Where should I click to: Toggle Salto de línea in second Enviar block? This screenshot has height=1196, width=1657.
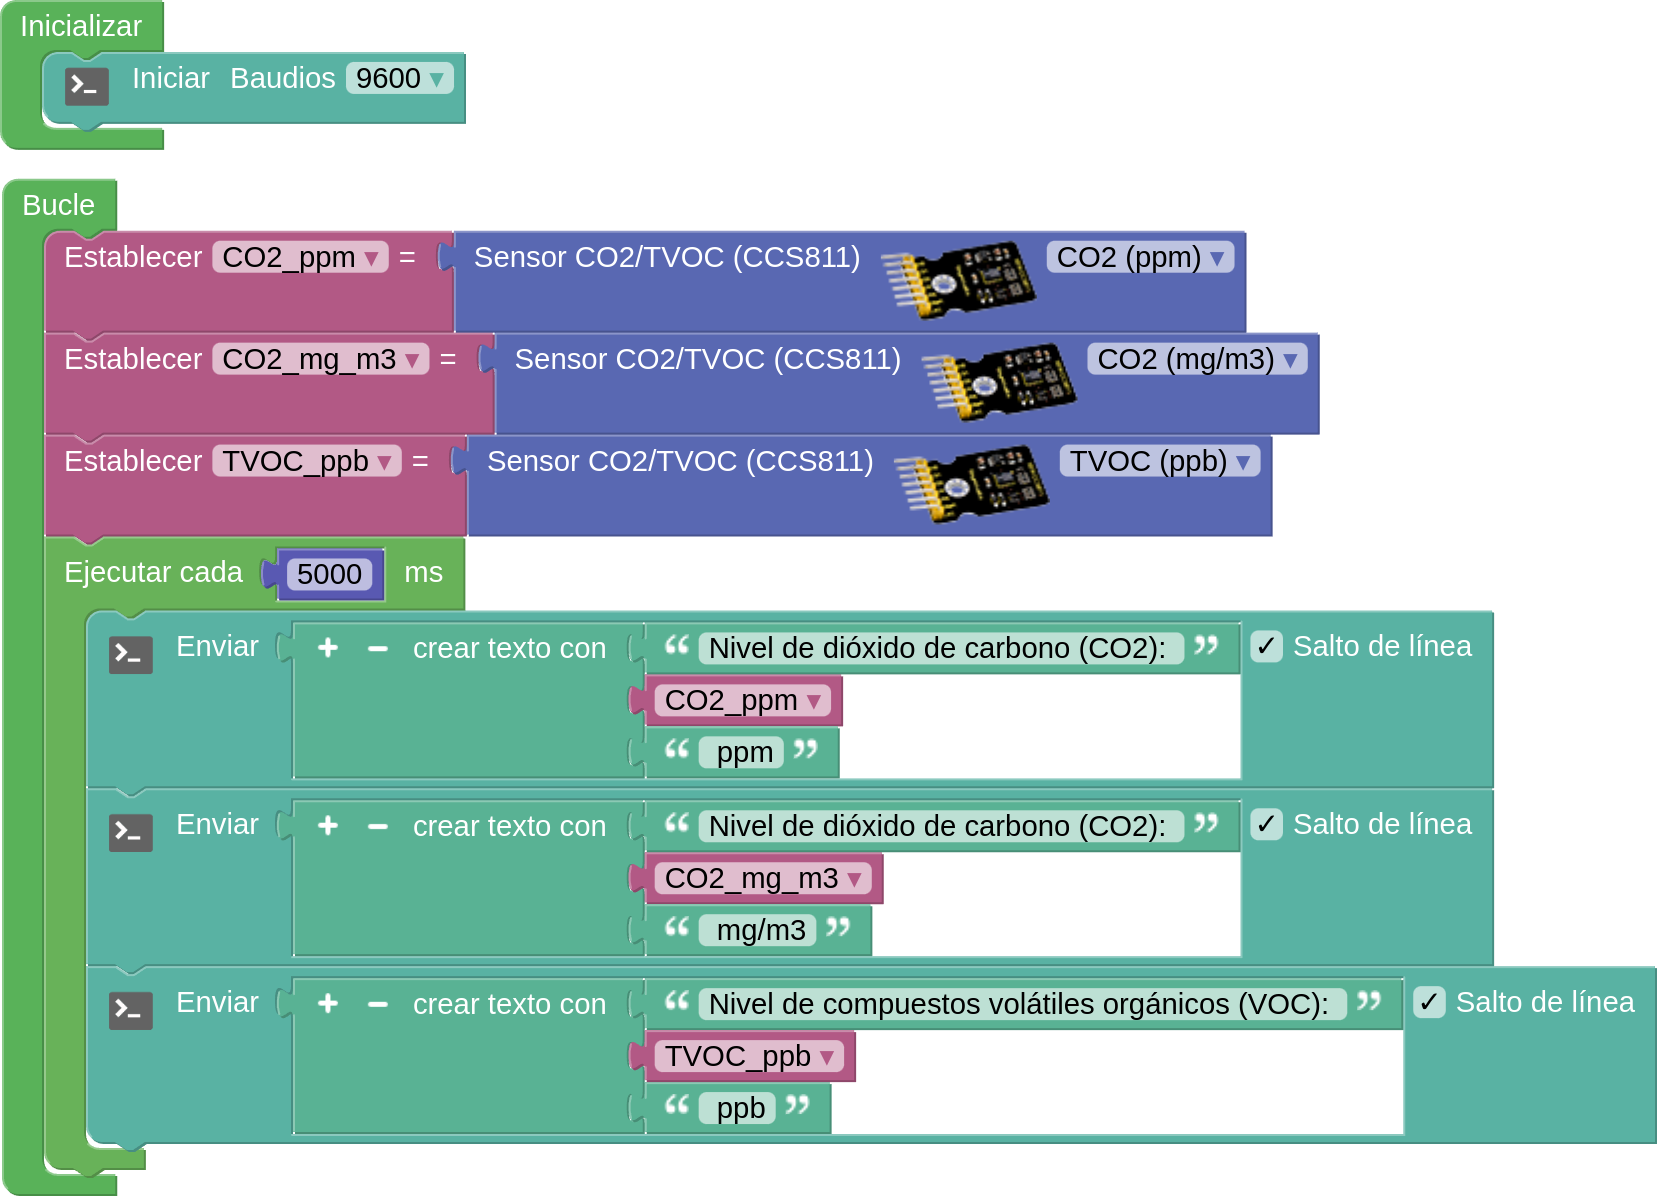tap(1266, 825)
